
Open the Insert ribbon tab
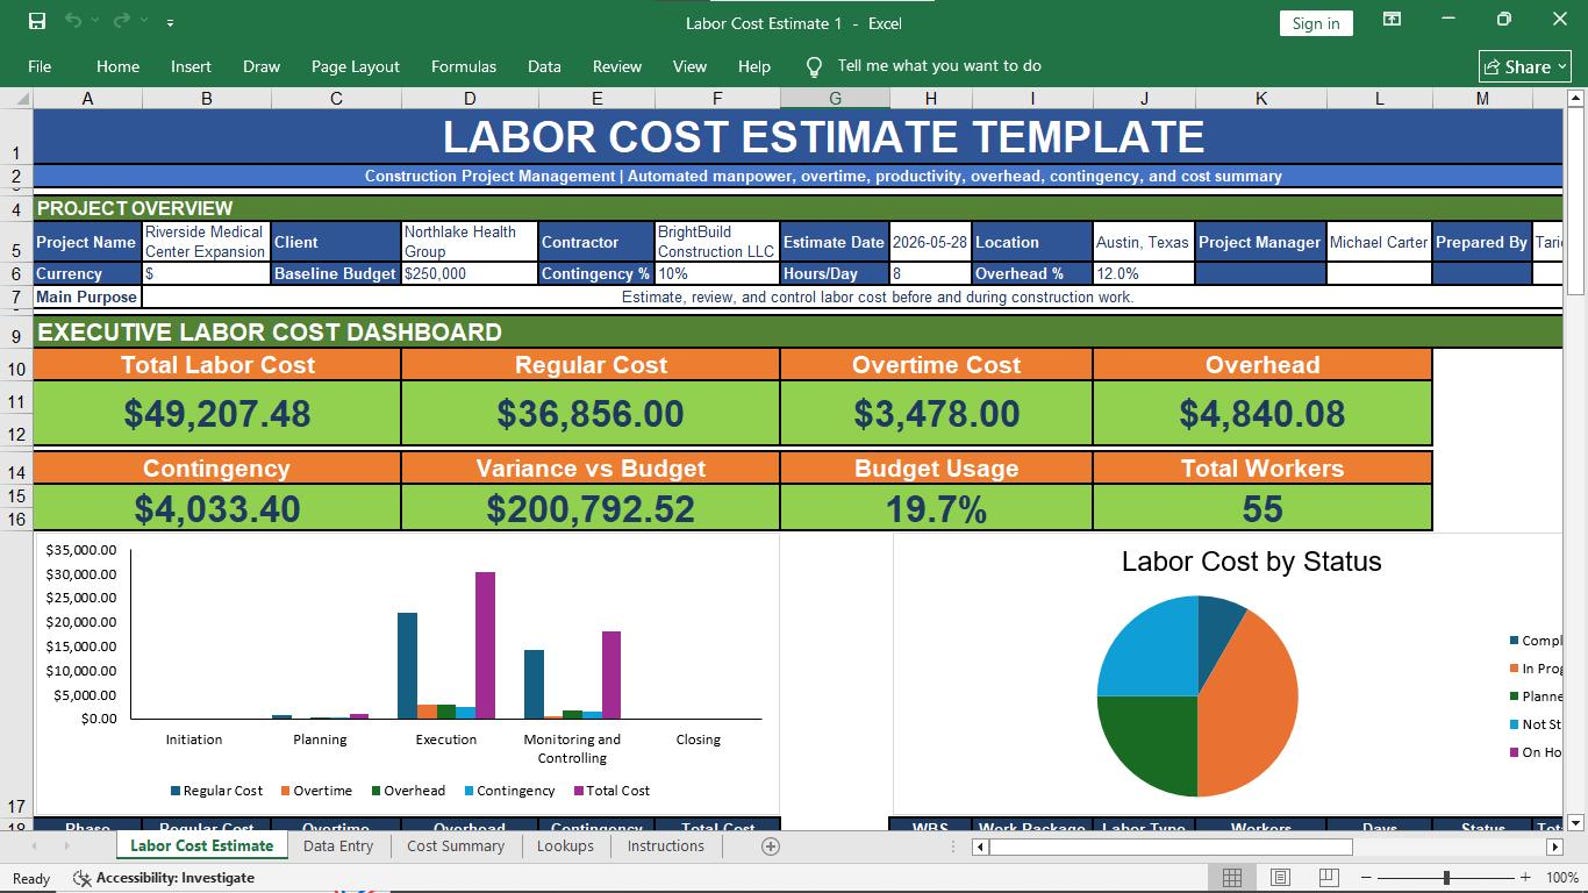[x=191, y=66]
